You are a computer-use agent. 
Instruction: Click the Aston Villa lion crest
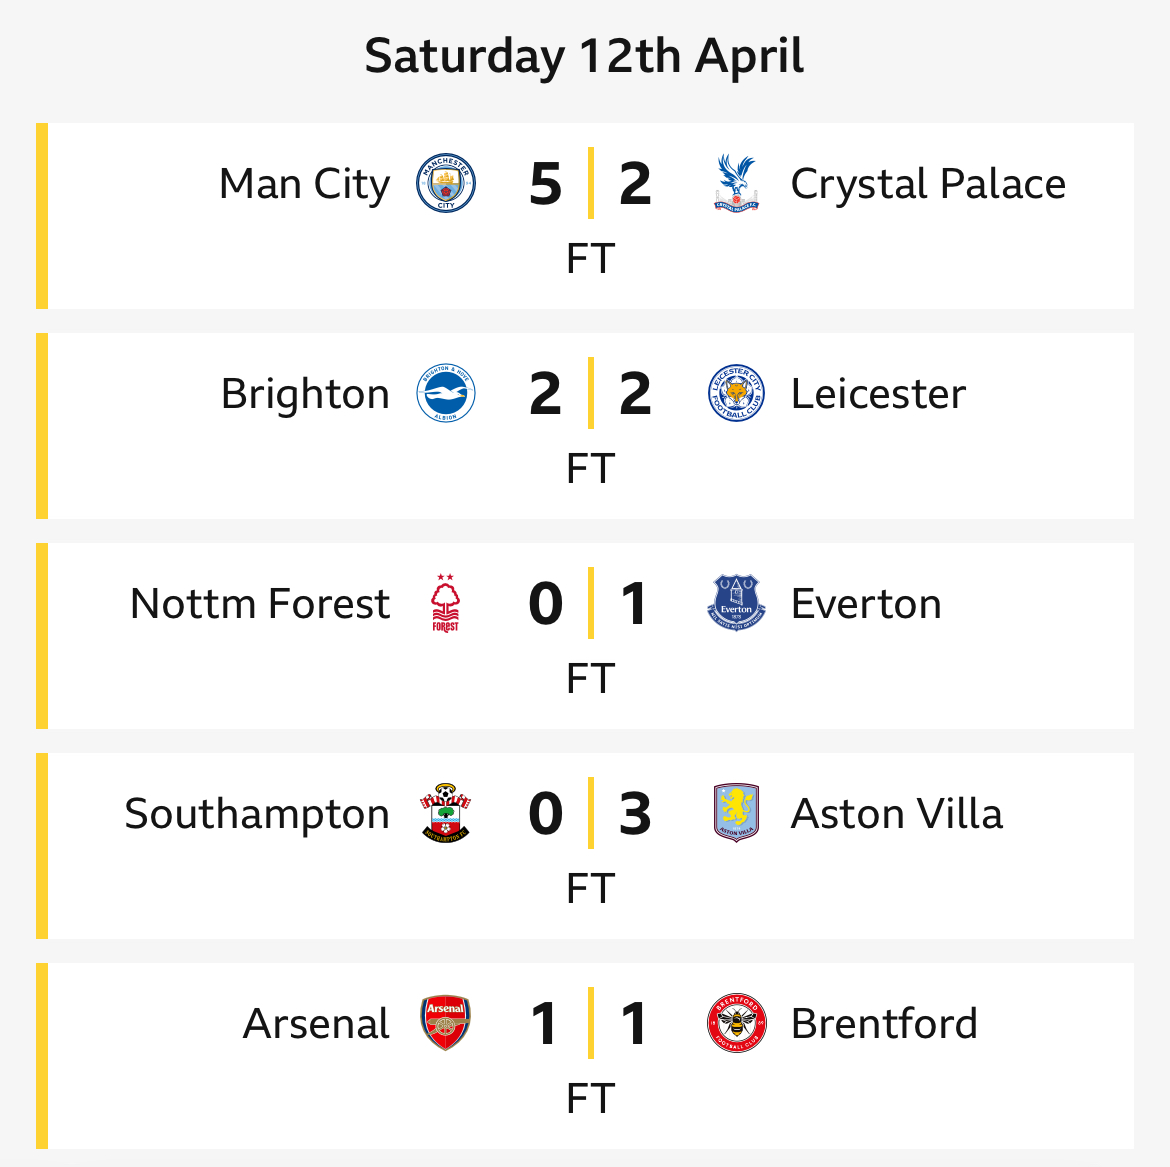coord(736,813)
